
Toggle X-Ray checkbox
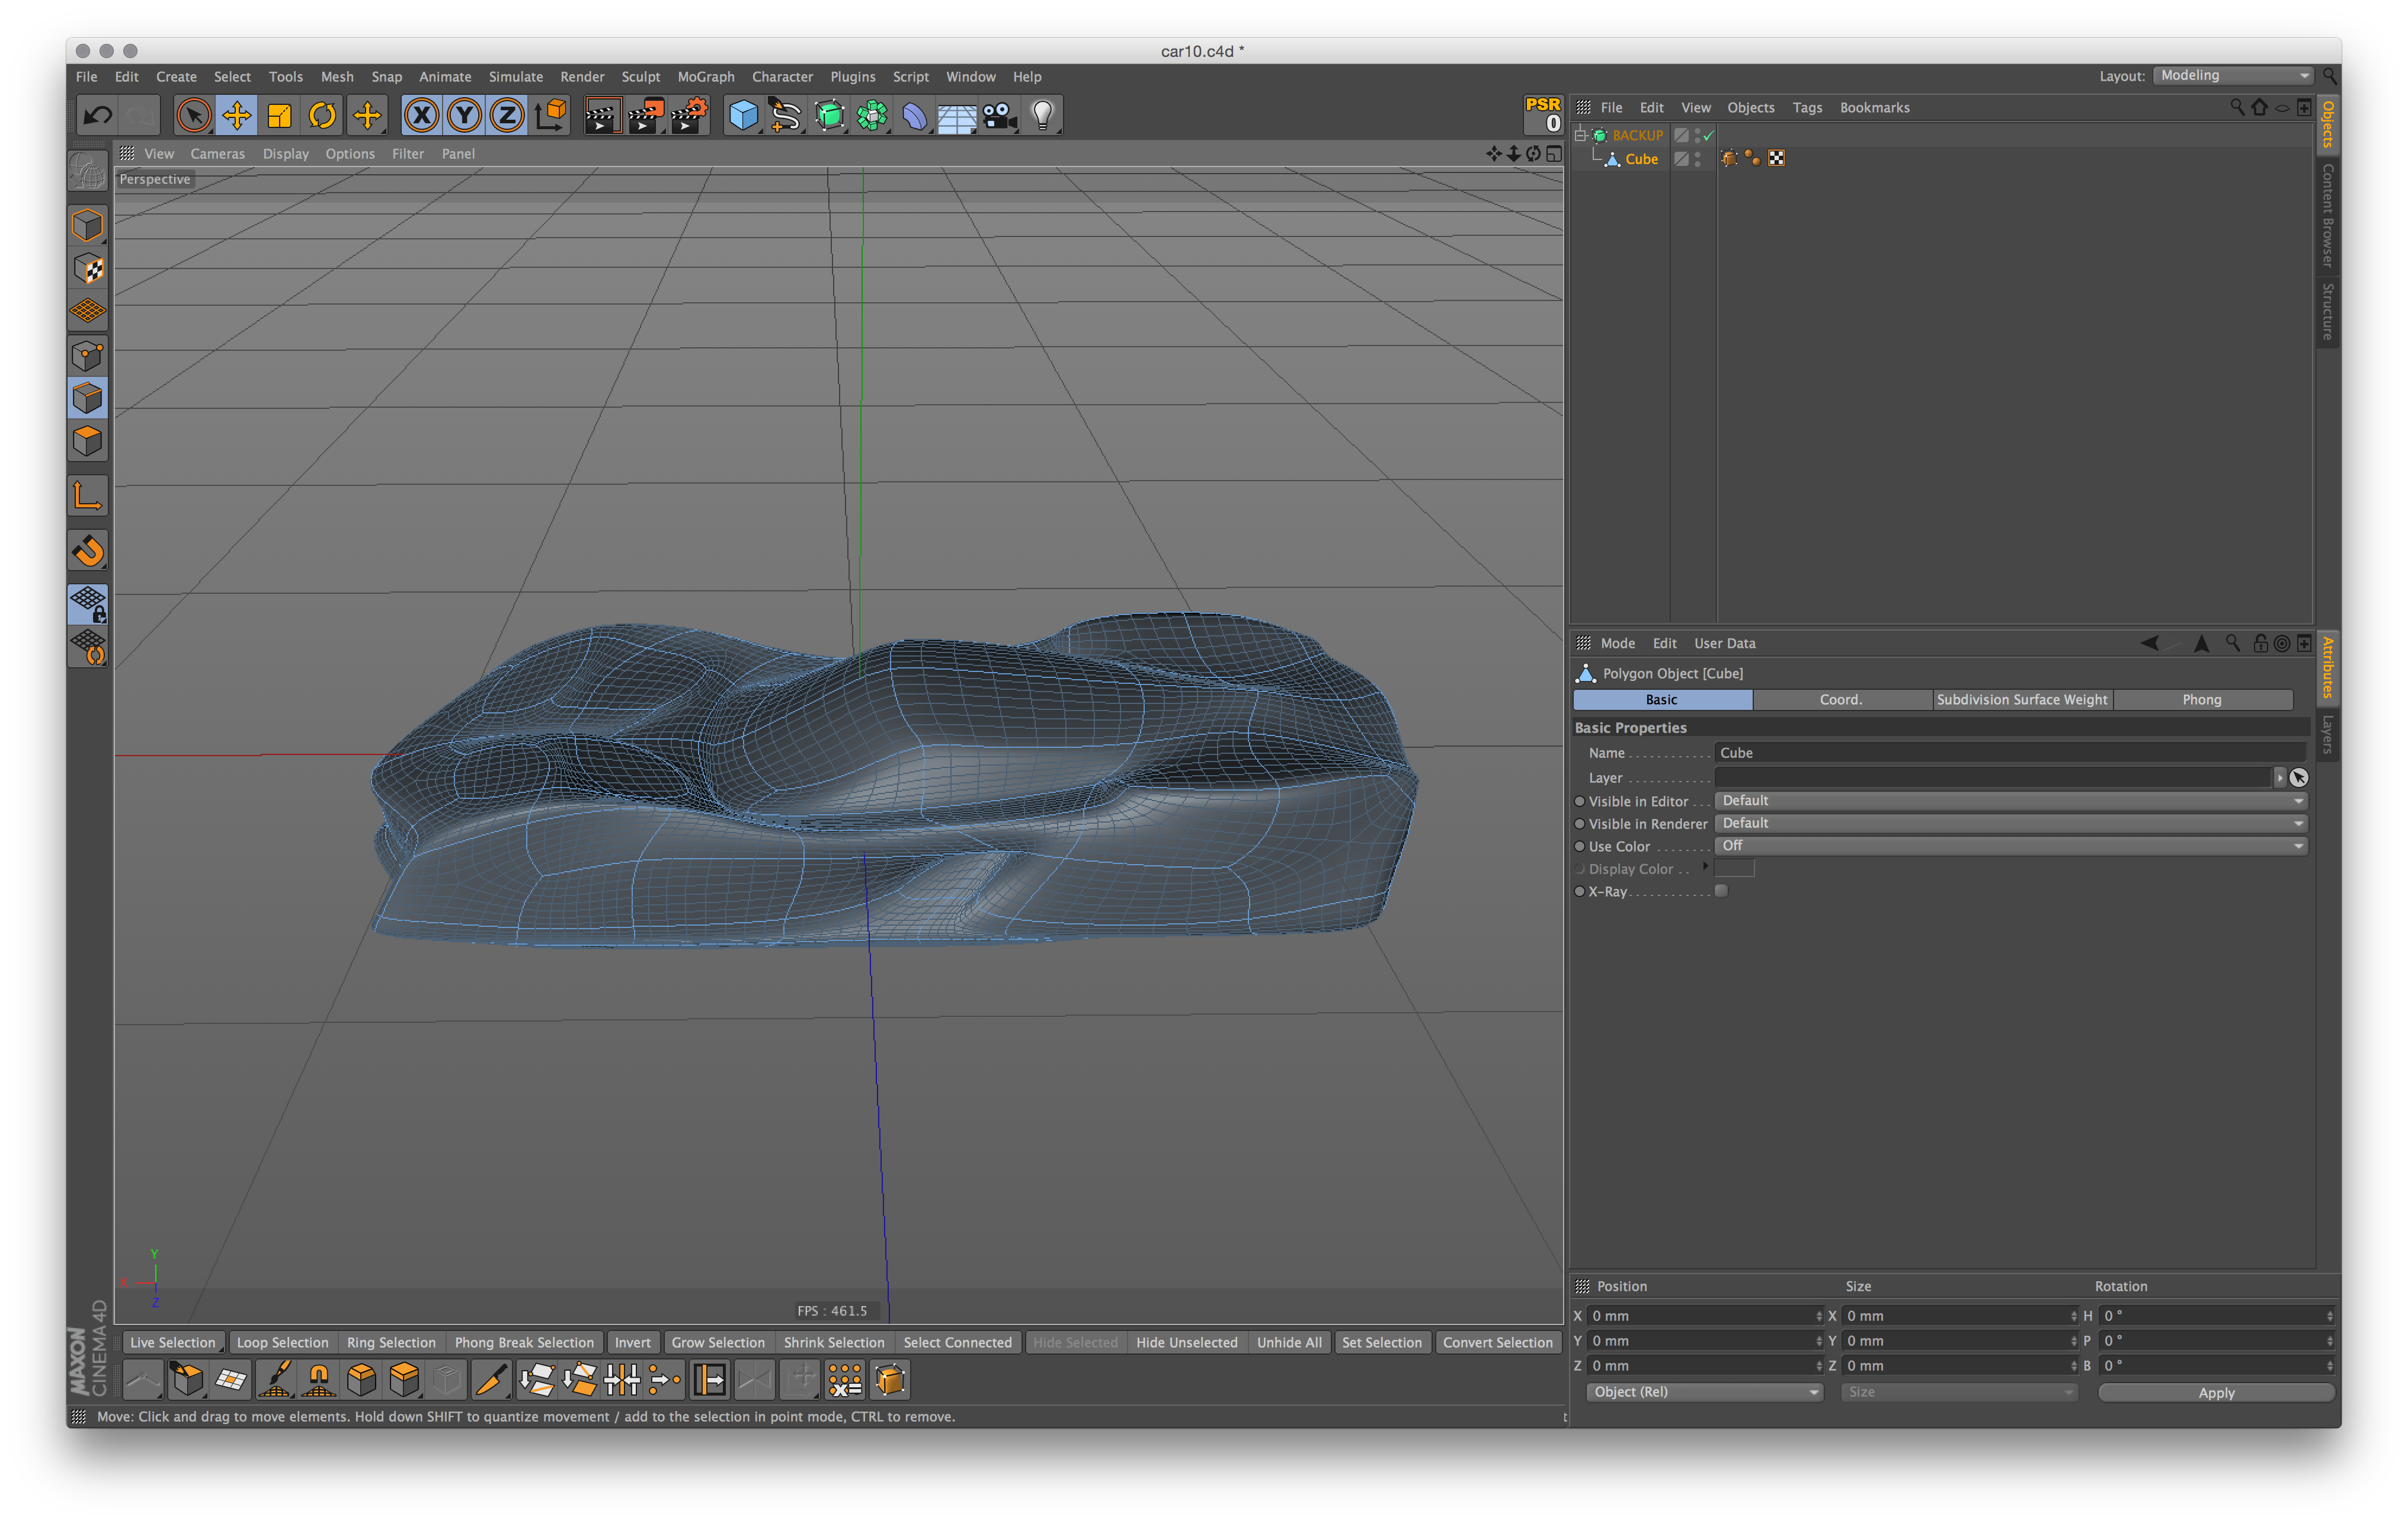click(x=1721, y=891)
